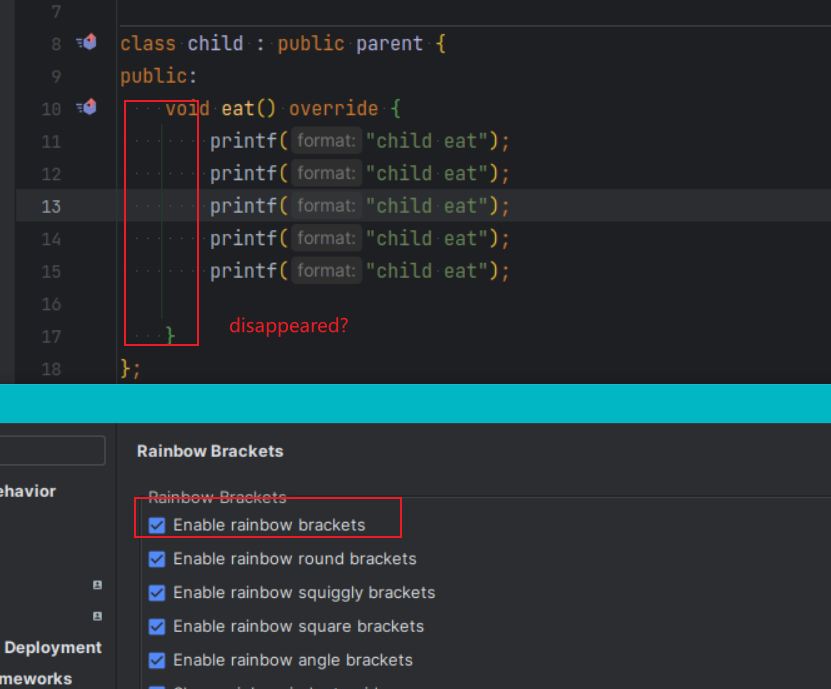Toggle "Enable rainbow squiggly brackets"
The height and width of the screenshot is (689, 831).
(x=157, y=593)
